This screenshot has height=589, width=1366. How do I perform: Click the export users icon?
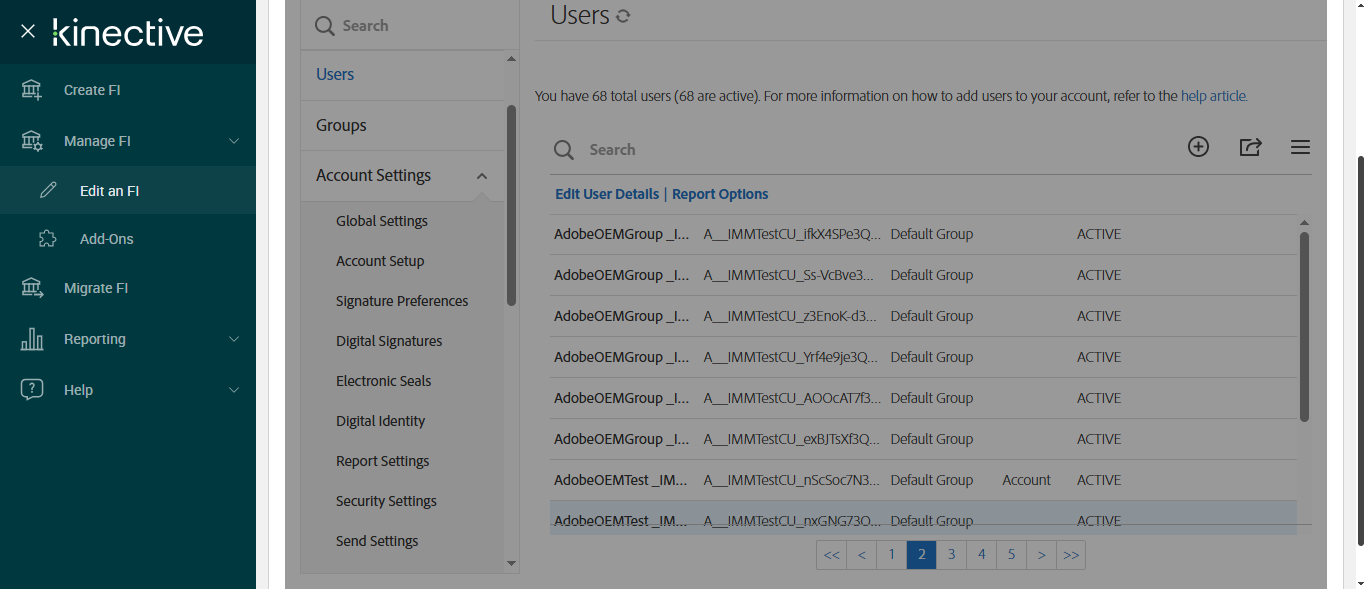tap(1250, 147)
